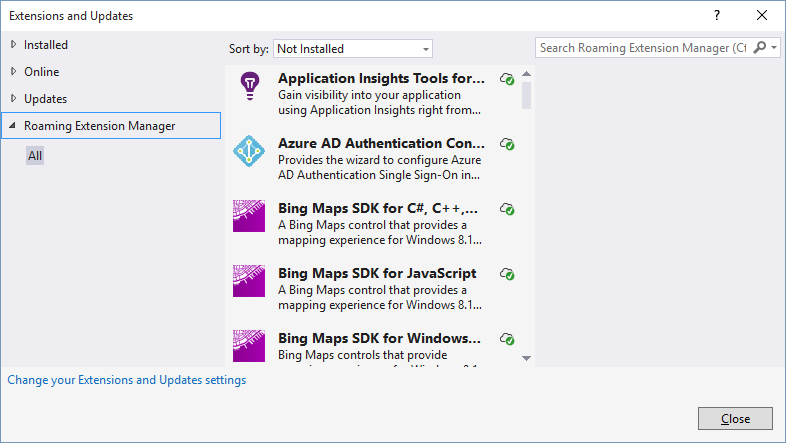Toggle roaming status for Bing Maps C# SDK
786x443 pixels.
(x=507, y=209)
